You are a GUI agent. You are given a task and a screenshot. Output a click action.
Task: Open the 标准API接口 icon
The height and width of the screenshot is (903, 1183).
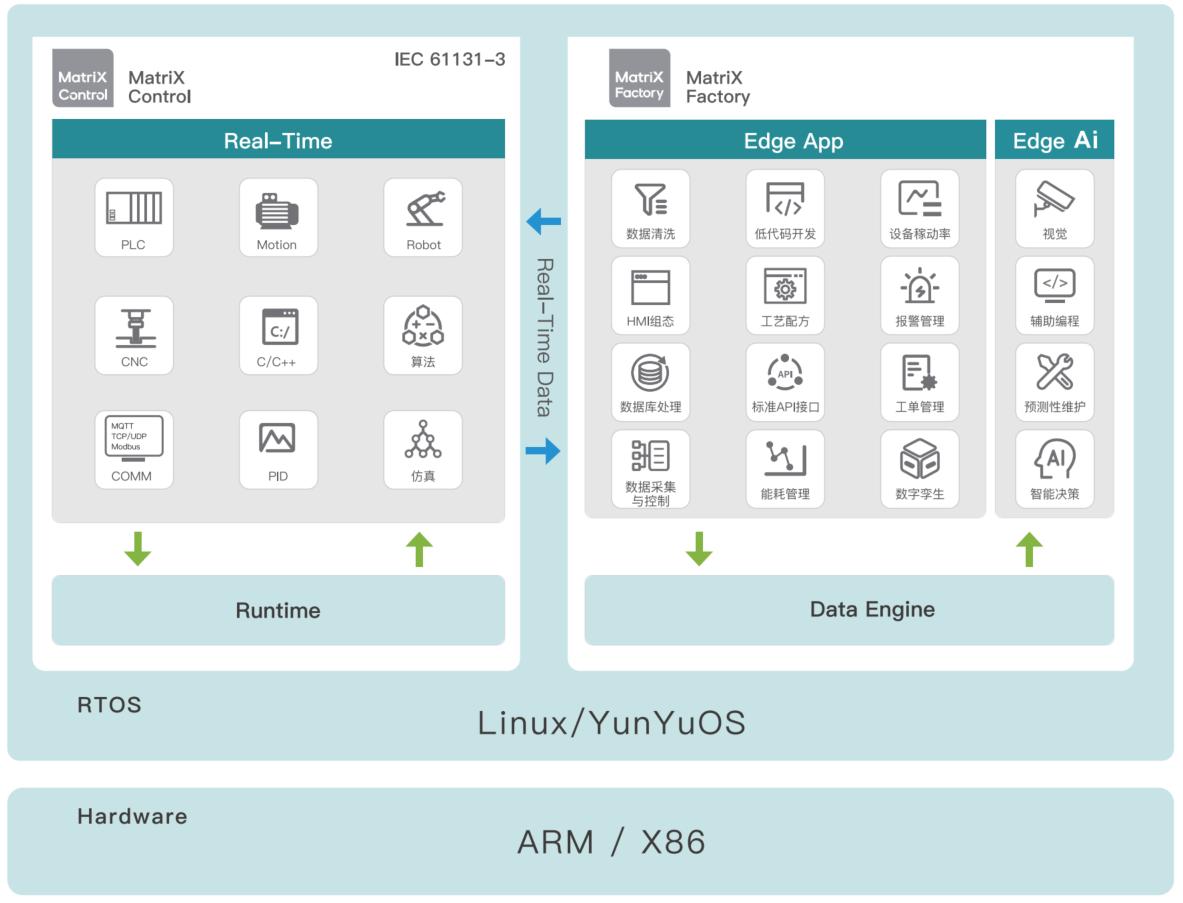tap(785, 382)
